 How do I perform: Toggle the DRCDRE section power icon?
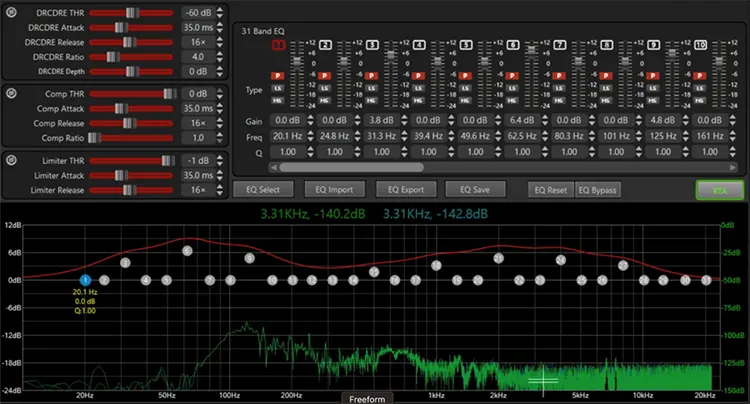click(11, 12)
